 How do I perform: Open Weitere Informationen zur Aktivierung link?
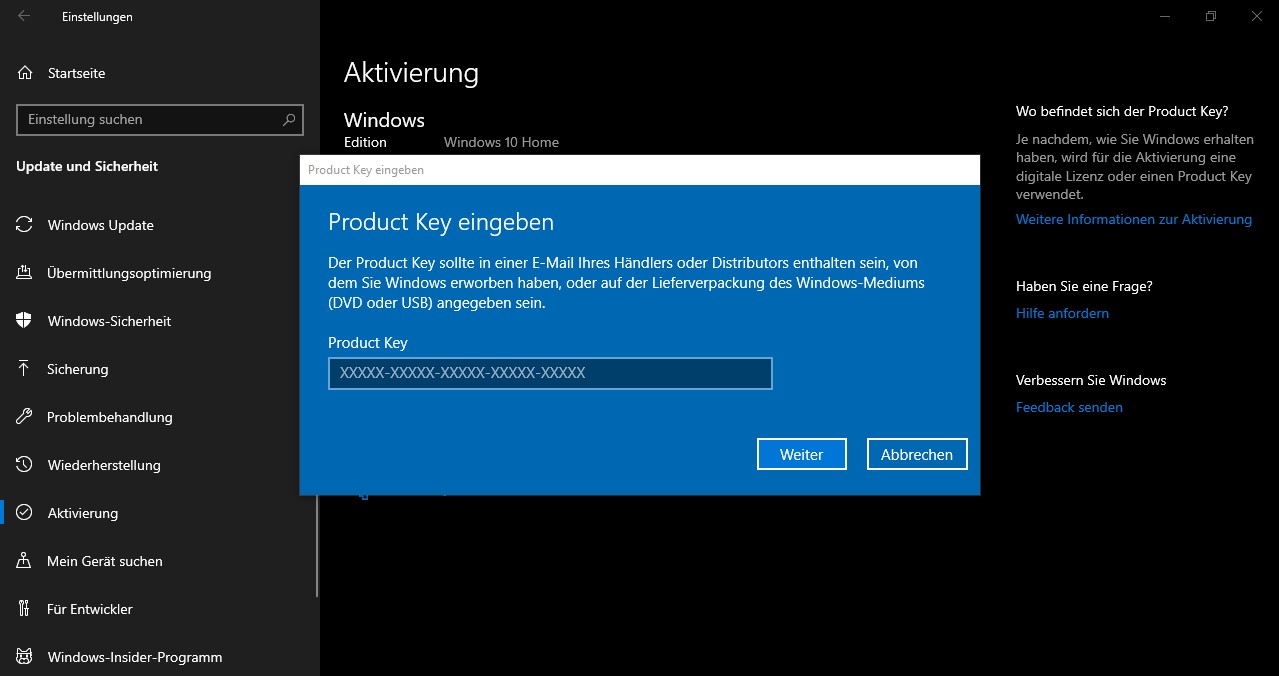point(1133,219)
